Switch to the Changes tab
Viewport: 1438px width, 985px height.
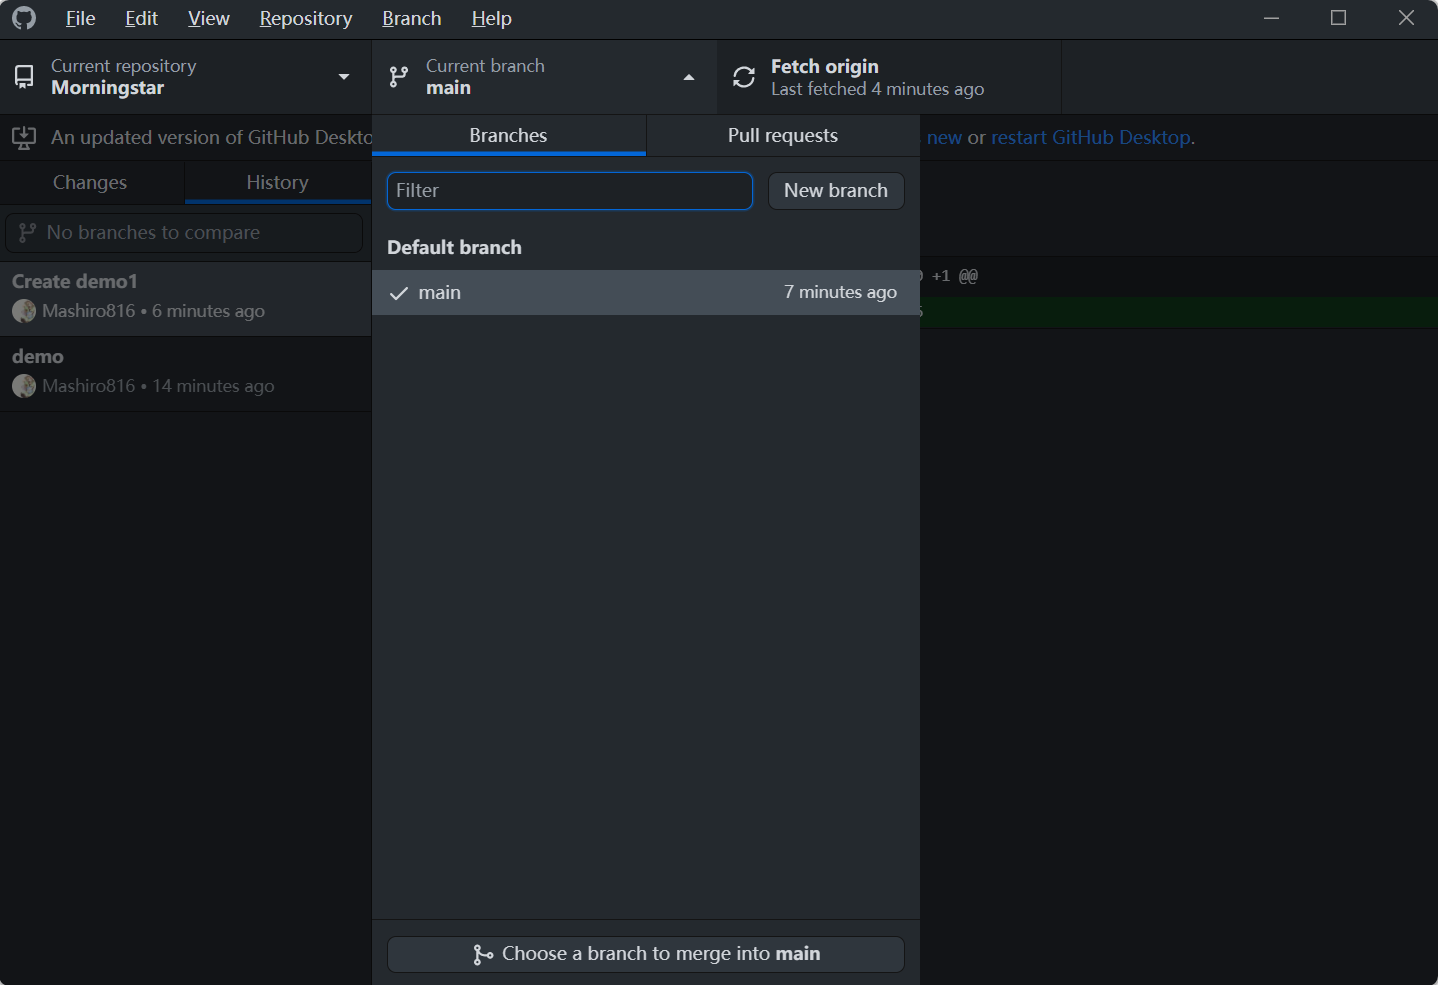90,182
